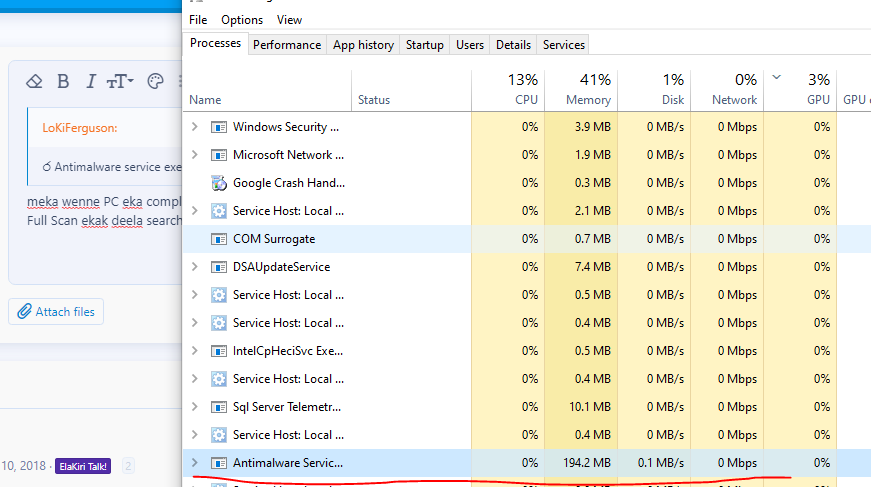
Task: Open the Options menu in Task Manager
Action: pos(242,20)
